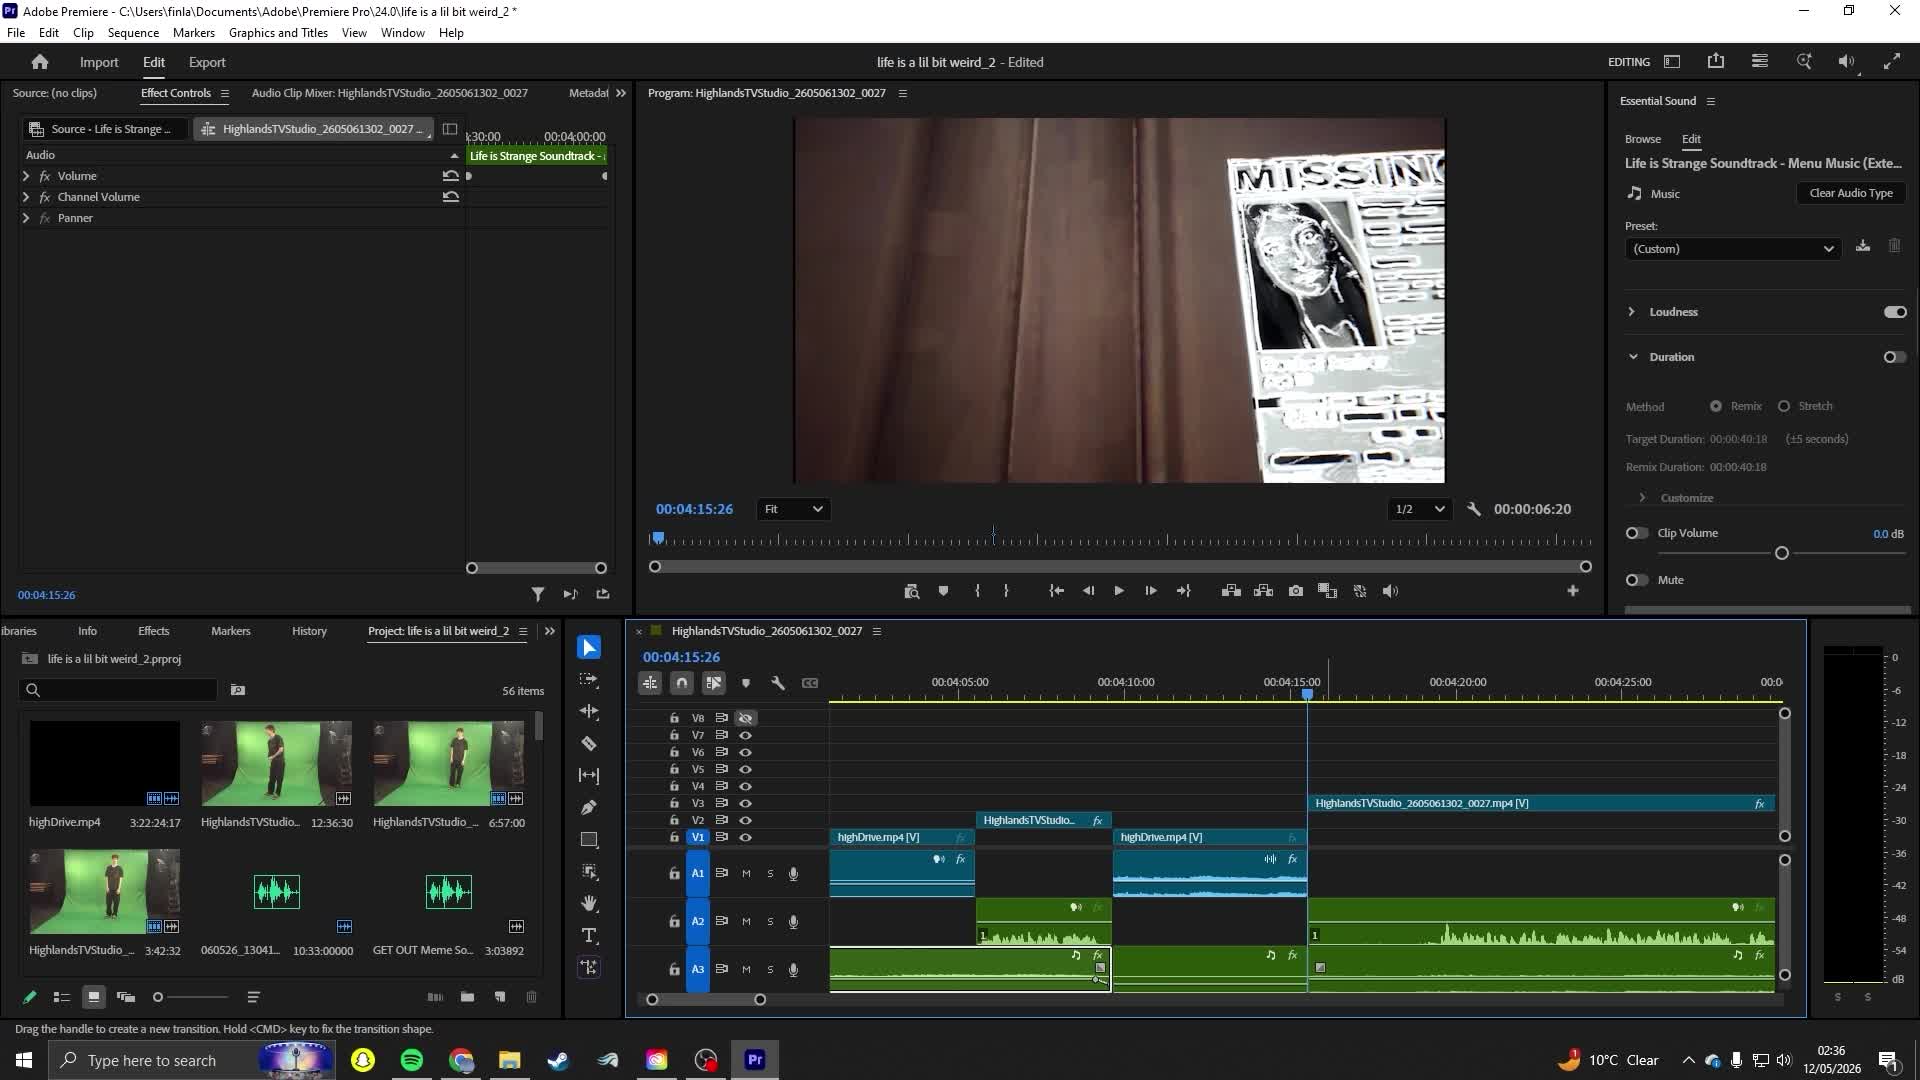This screenshot has height=1080, width=1920.
Task: Add a marker in the timeline header
Action: pyautogui.click(x=746, y=683)
